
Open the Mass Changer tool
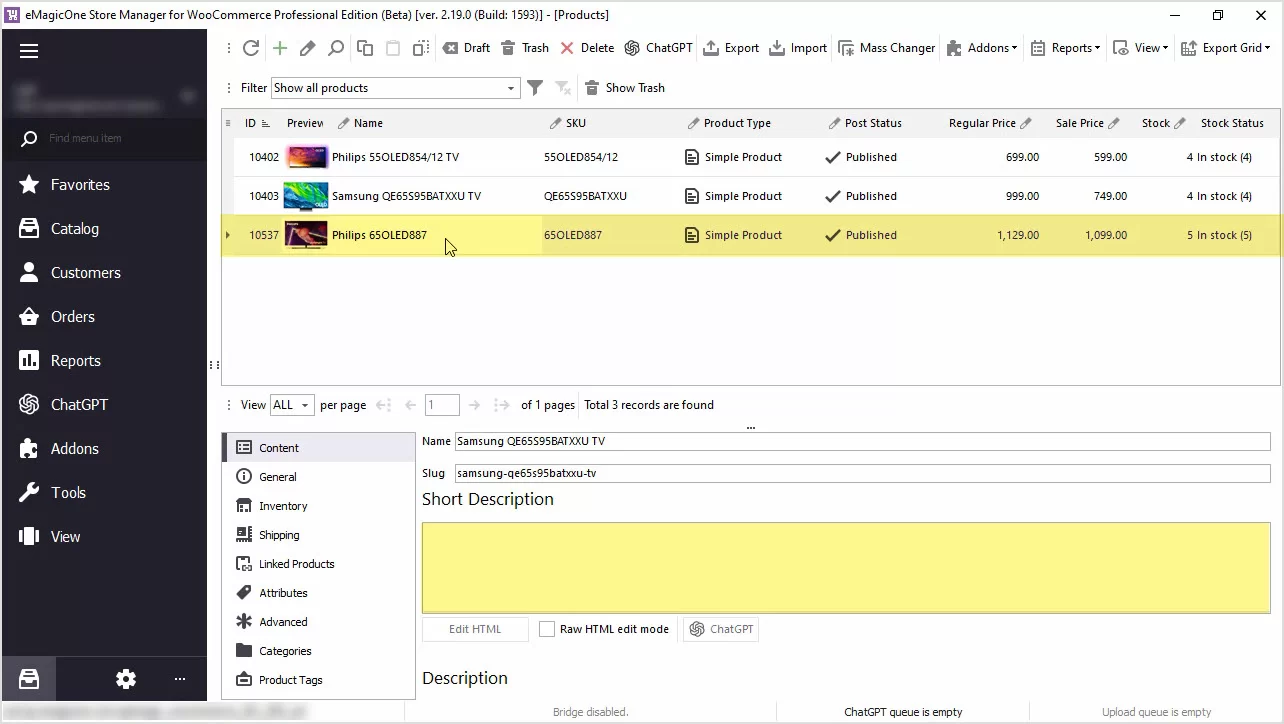[x=886, y=48]
